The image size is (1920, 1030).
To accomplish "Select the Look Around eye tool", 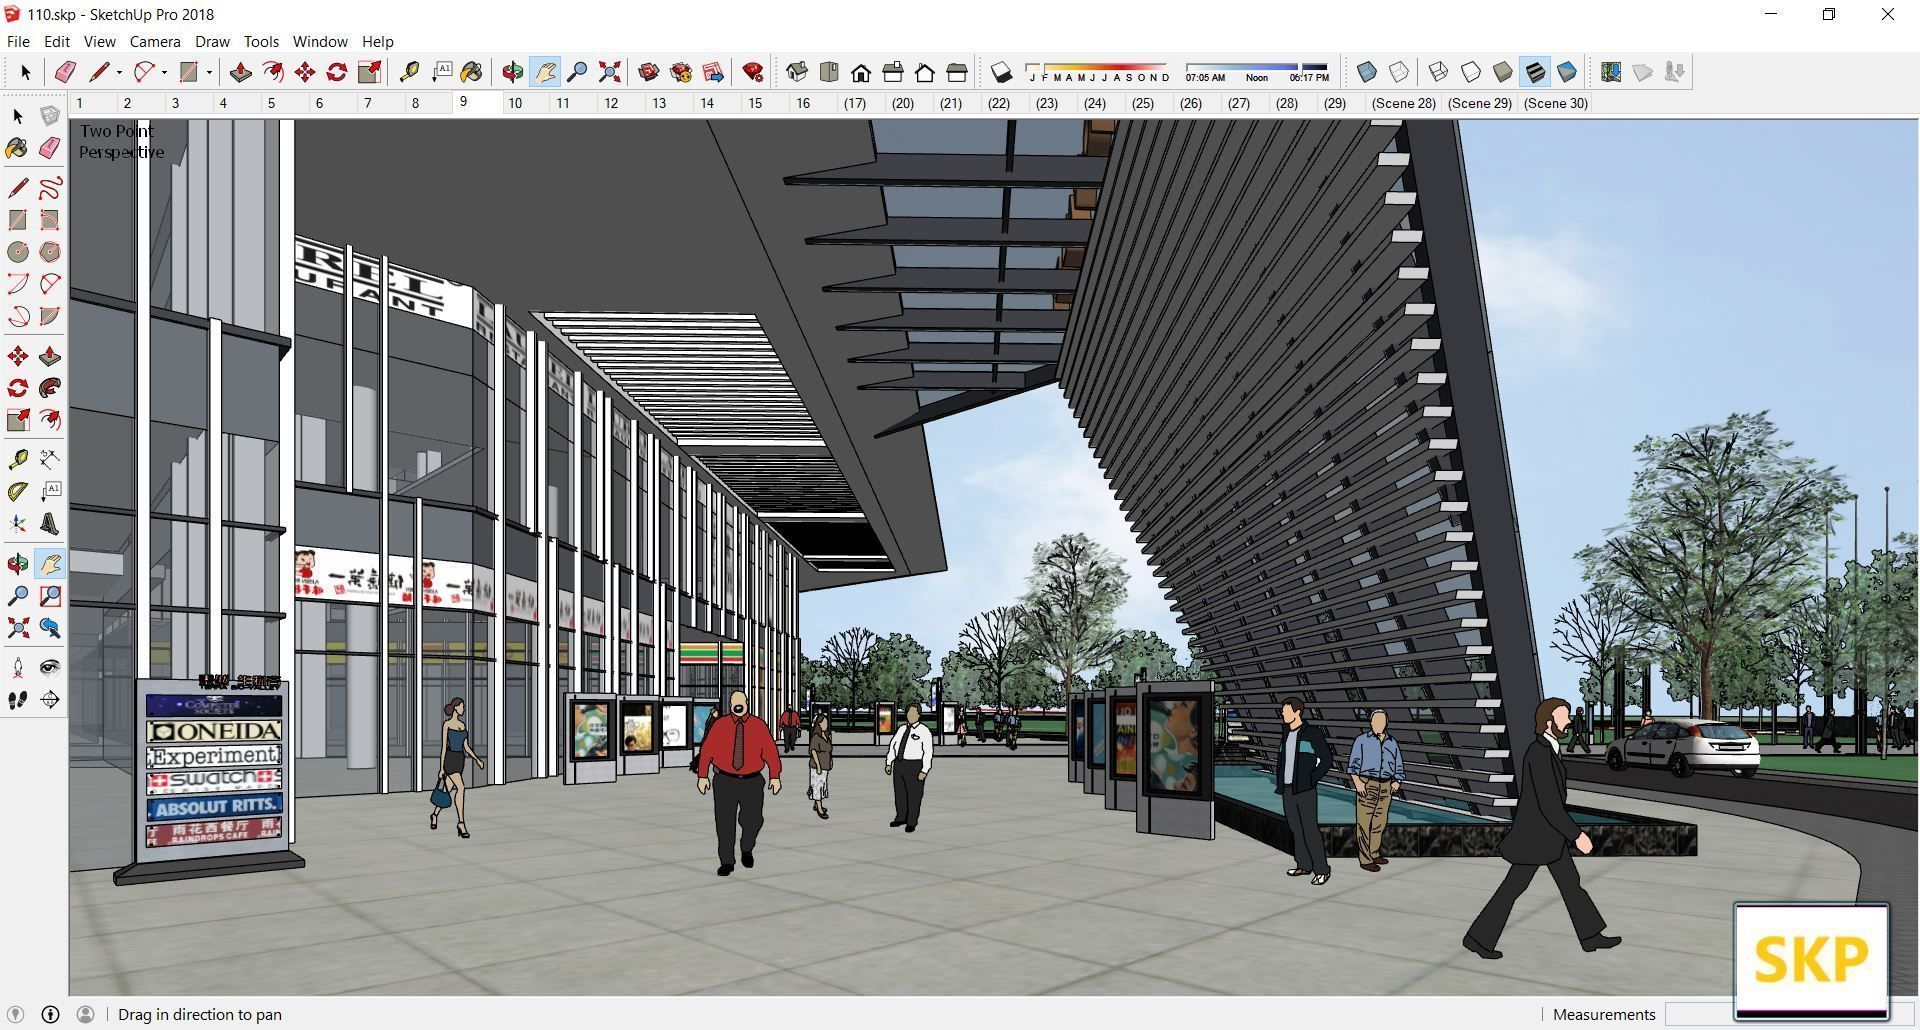I will (49, 668).
